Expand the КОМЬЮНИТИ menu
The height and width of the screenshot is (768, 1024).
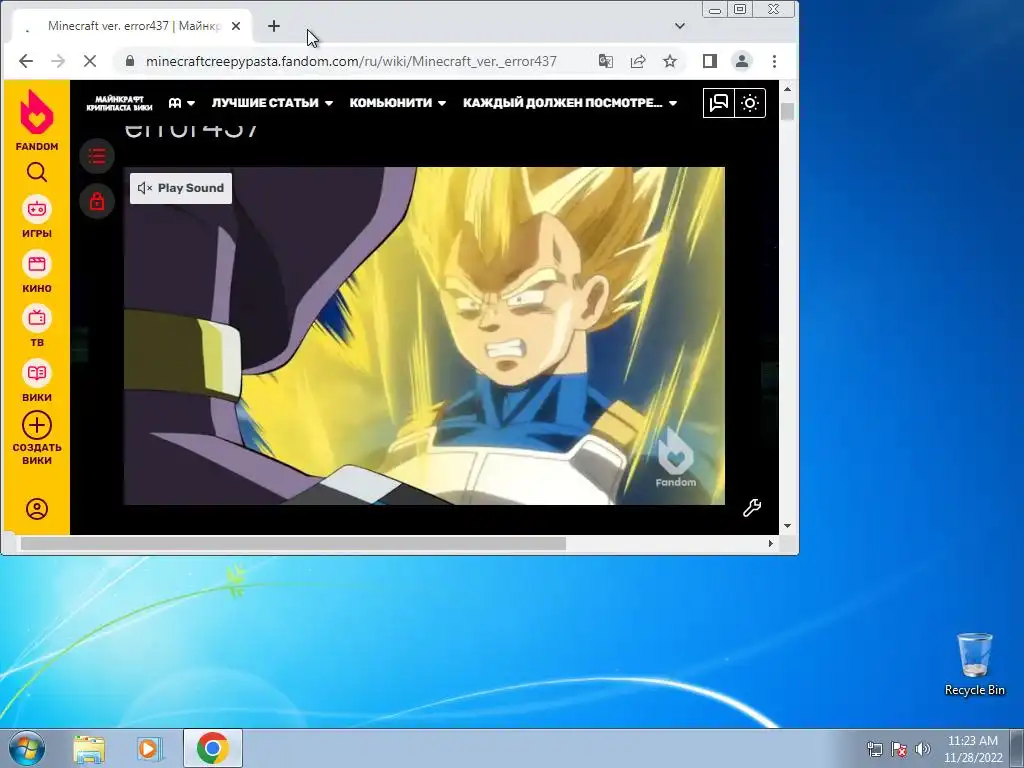[x=398, y=103]
